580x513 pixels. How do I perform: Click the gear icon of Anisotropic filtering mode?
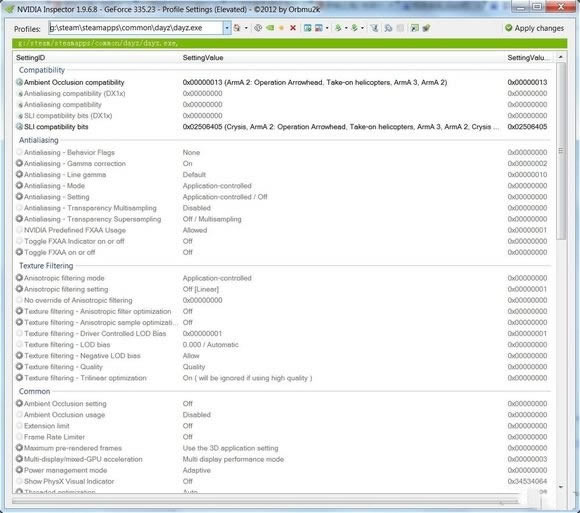click(19, 277)
